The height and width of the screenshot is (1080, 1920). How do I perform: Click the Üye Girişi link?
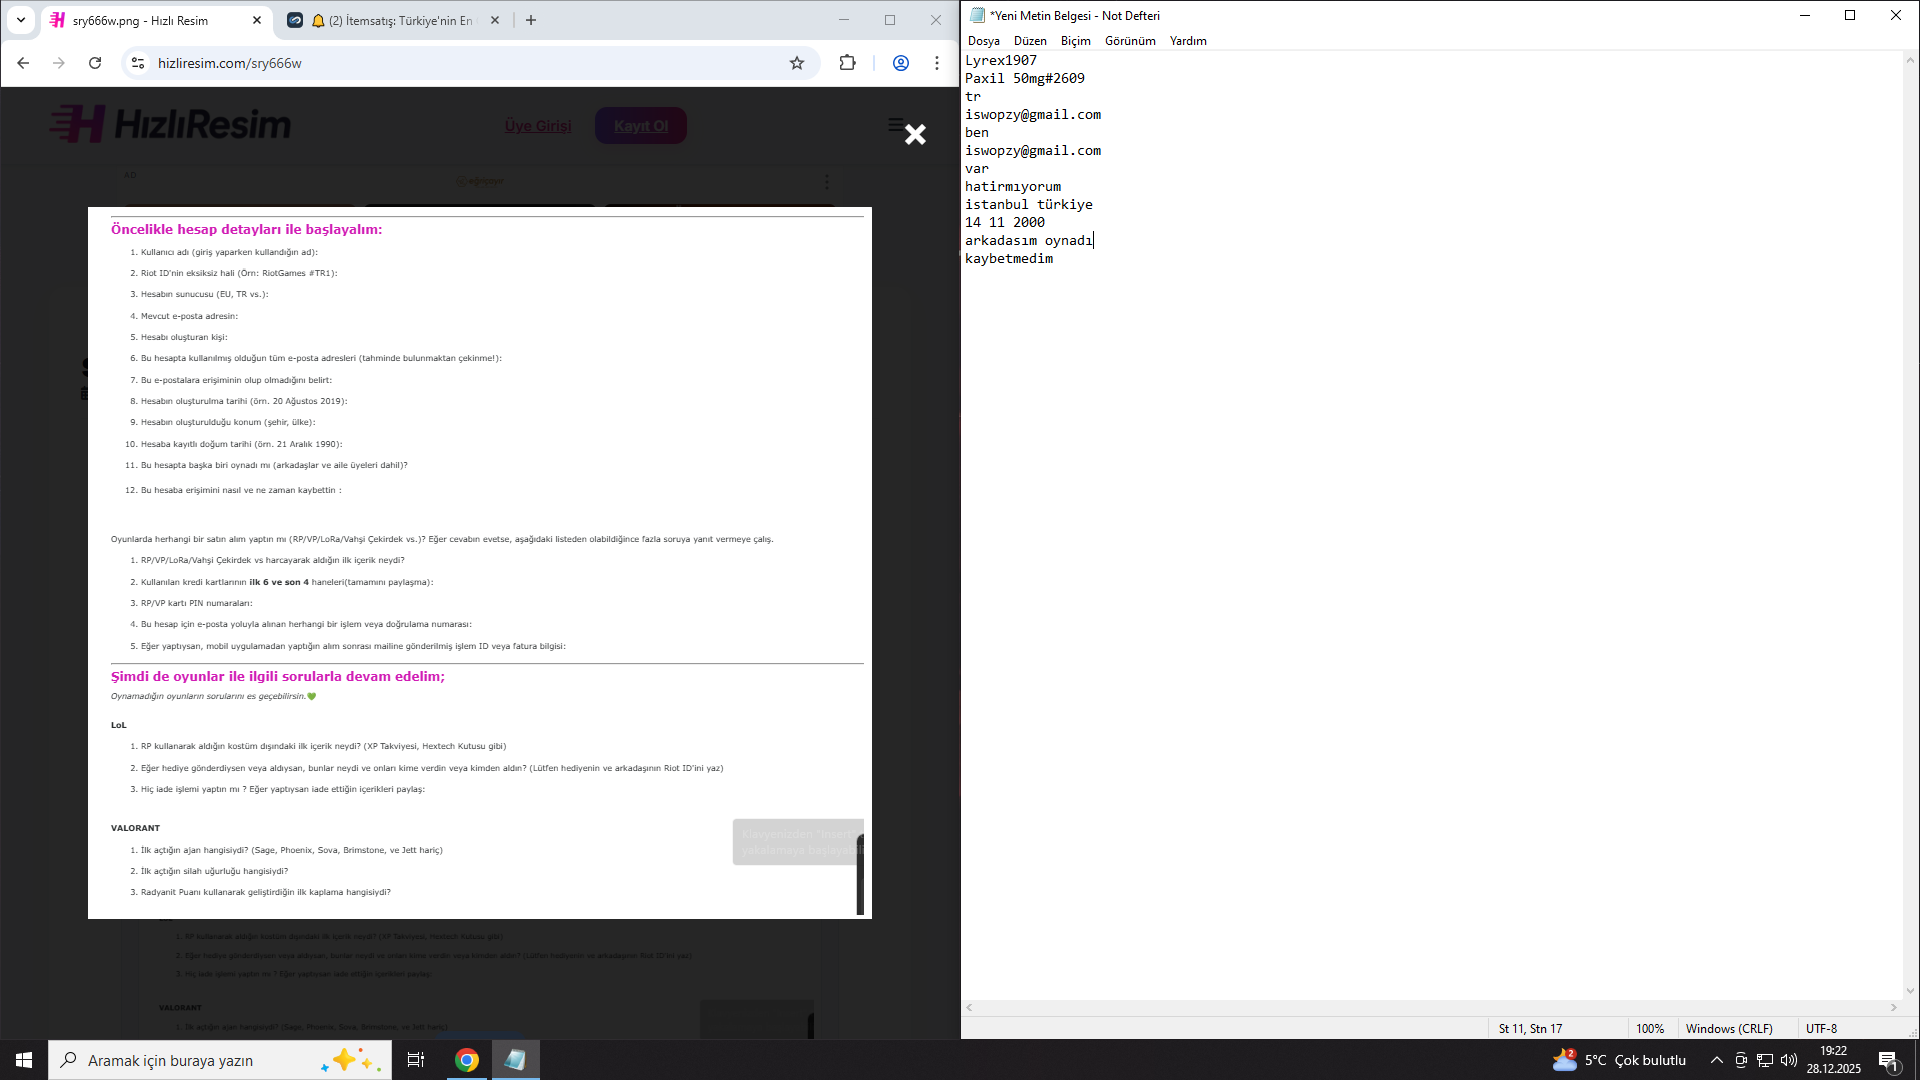[x=538, y=126]
